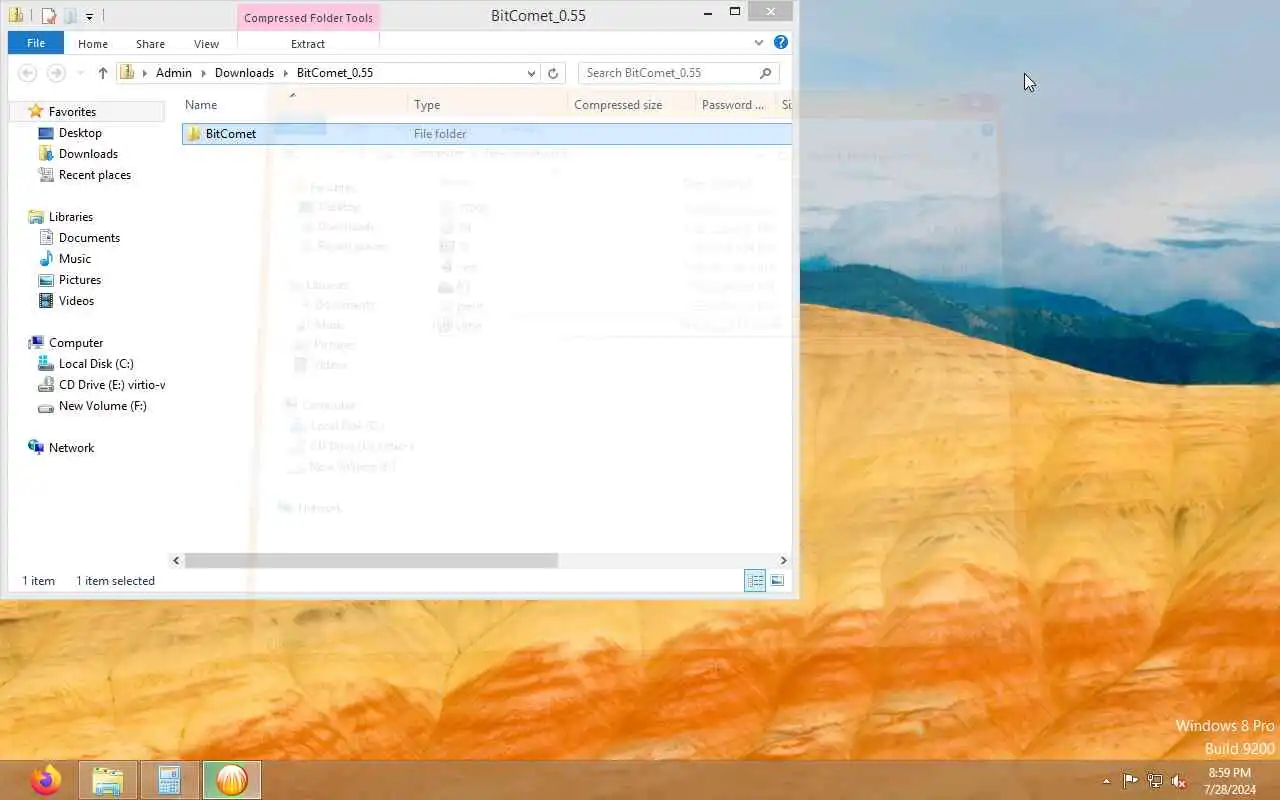Select Libraries in navigation pane

pyautogui.click(x=71, y=217)
